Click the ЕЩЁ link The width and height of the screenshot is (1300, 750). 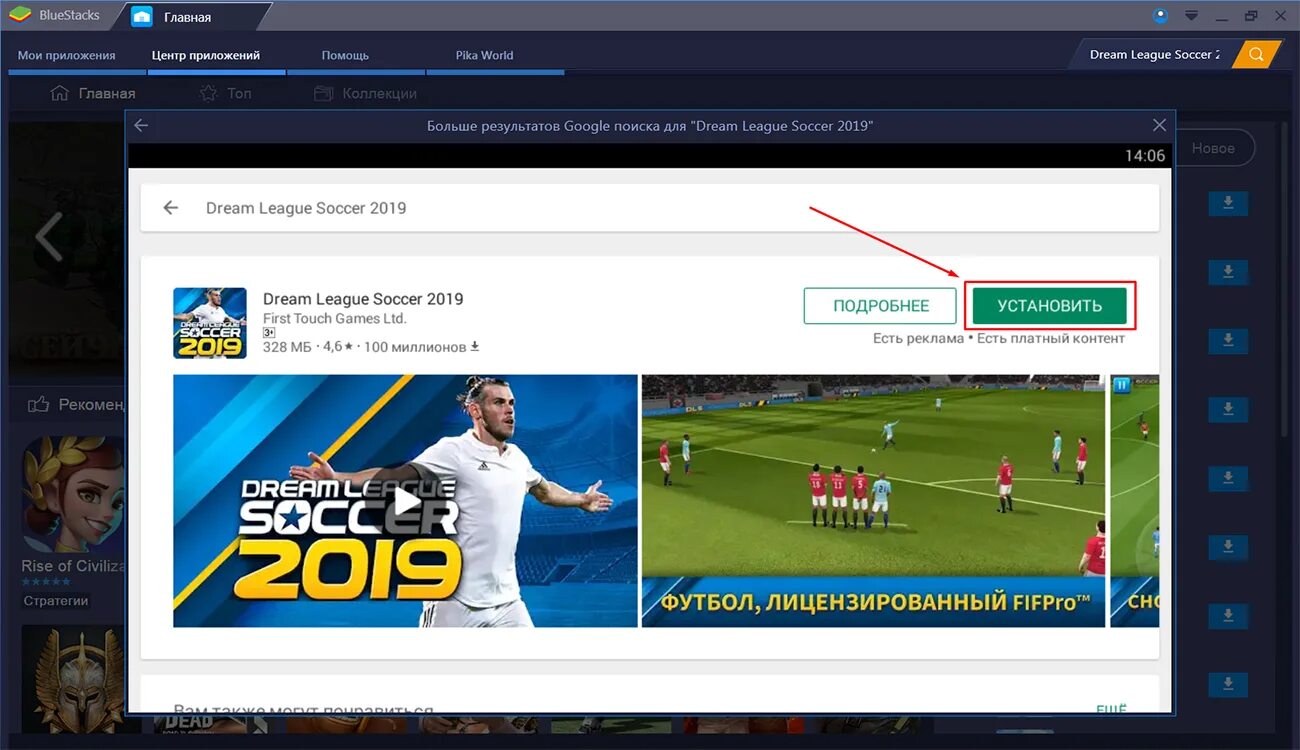pos(1111,709)
